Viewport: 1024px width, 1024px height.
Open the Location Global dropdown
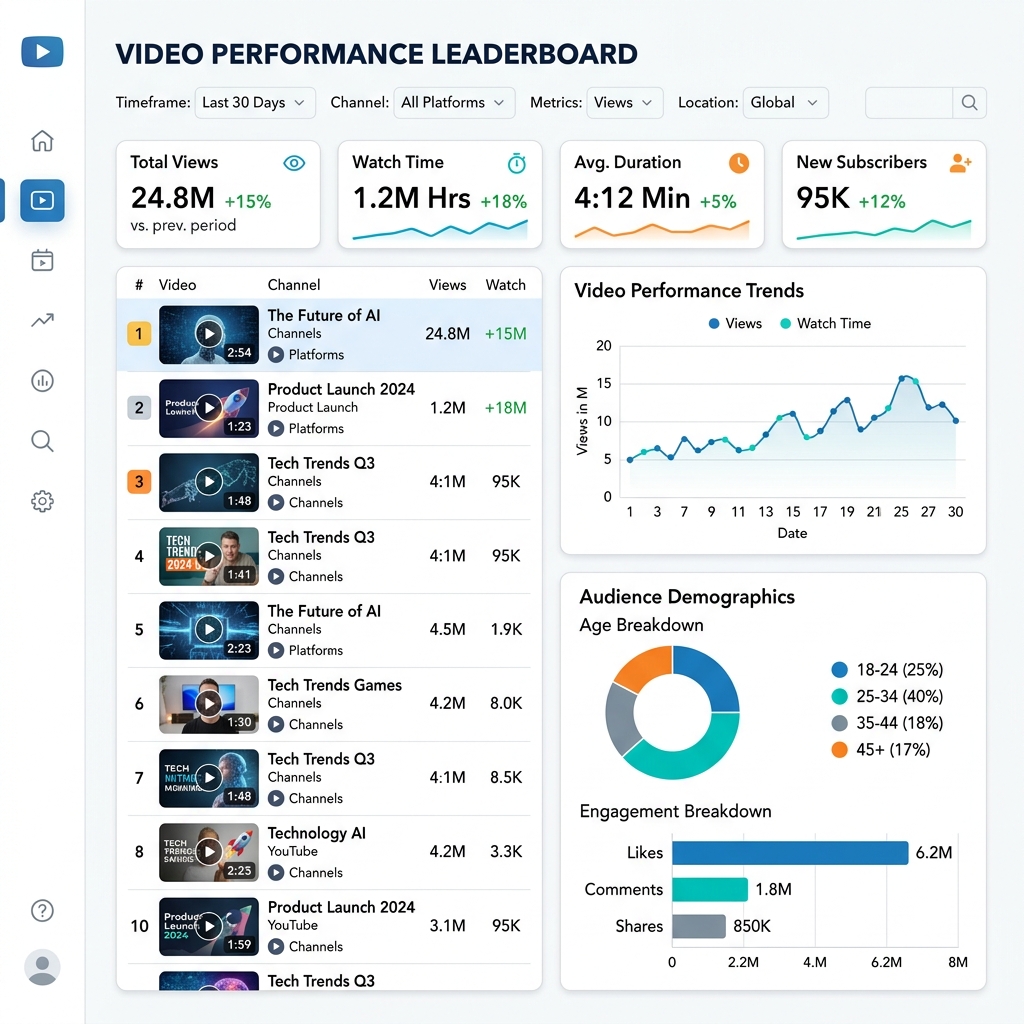pyautogui.click(x=786, y=103)
